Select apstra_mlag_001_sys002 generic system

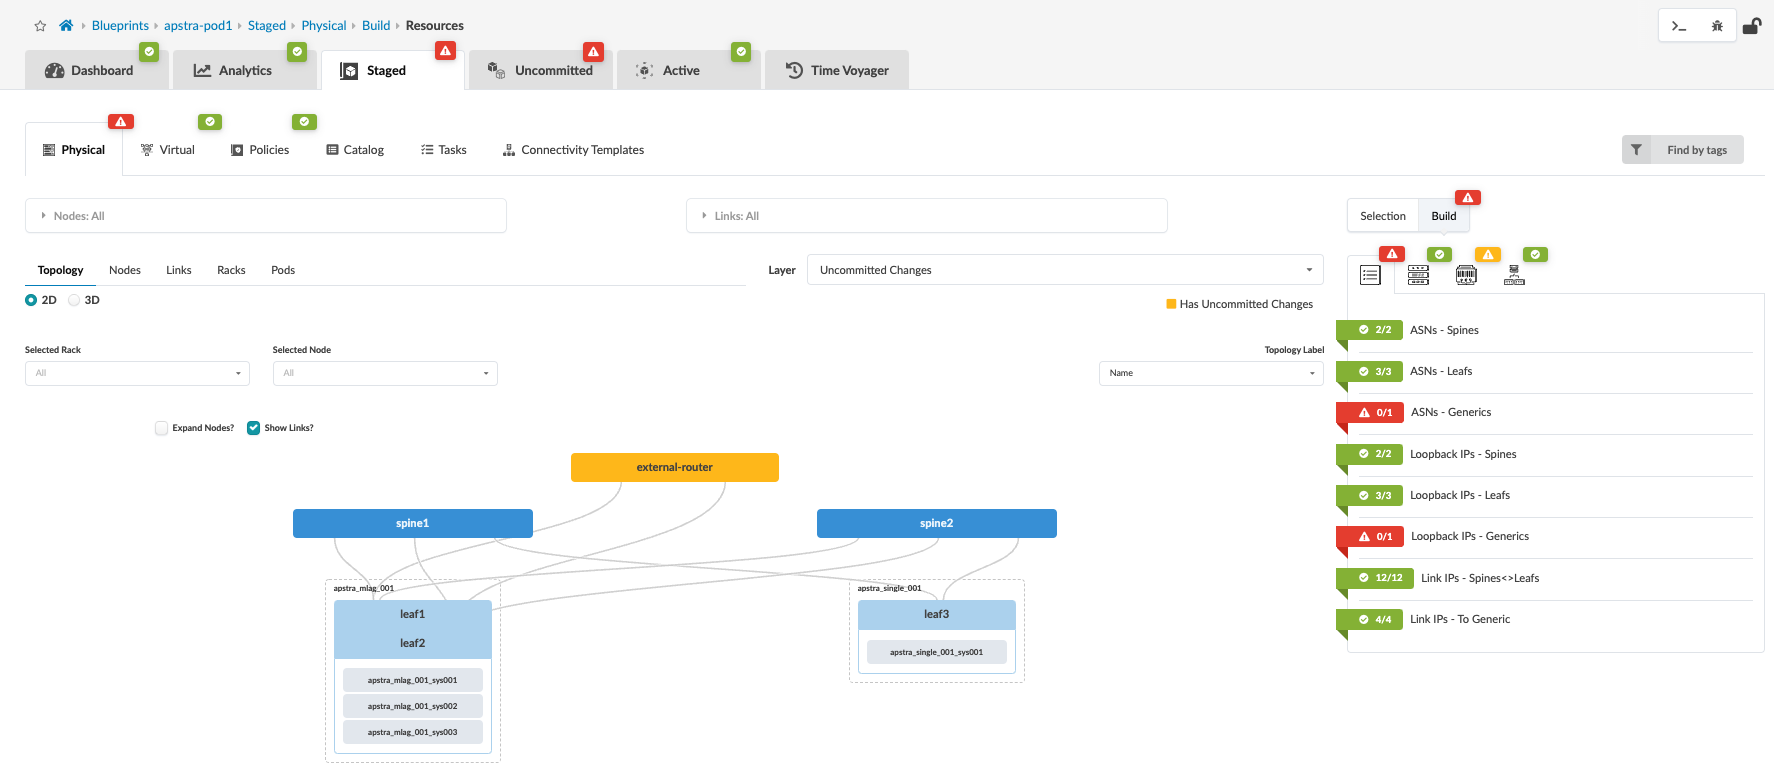tap(413, 706)
